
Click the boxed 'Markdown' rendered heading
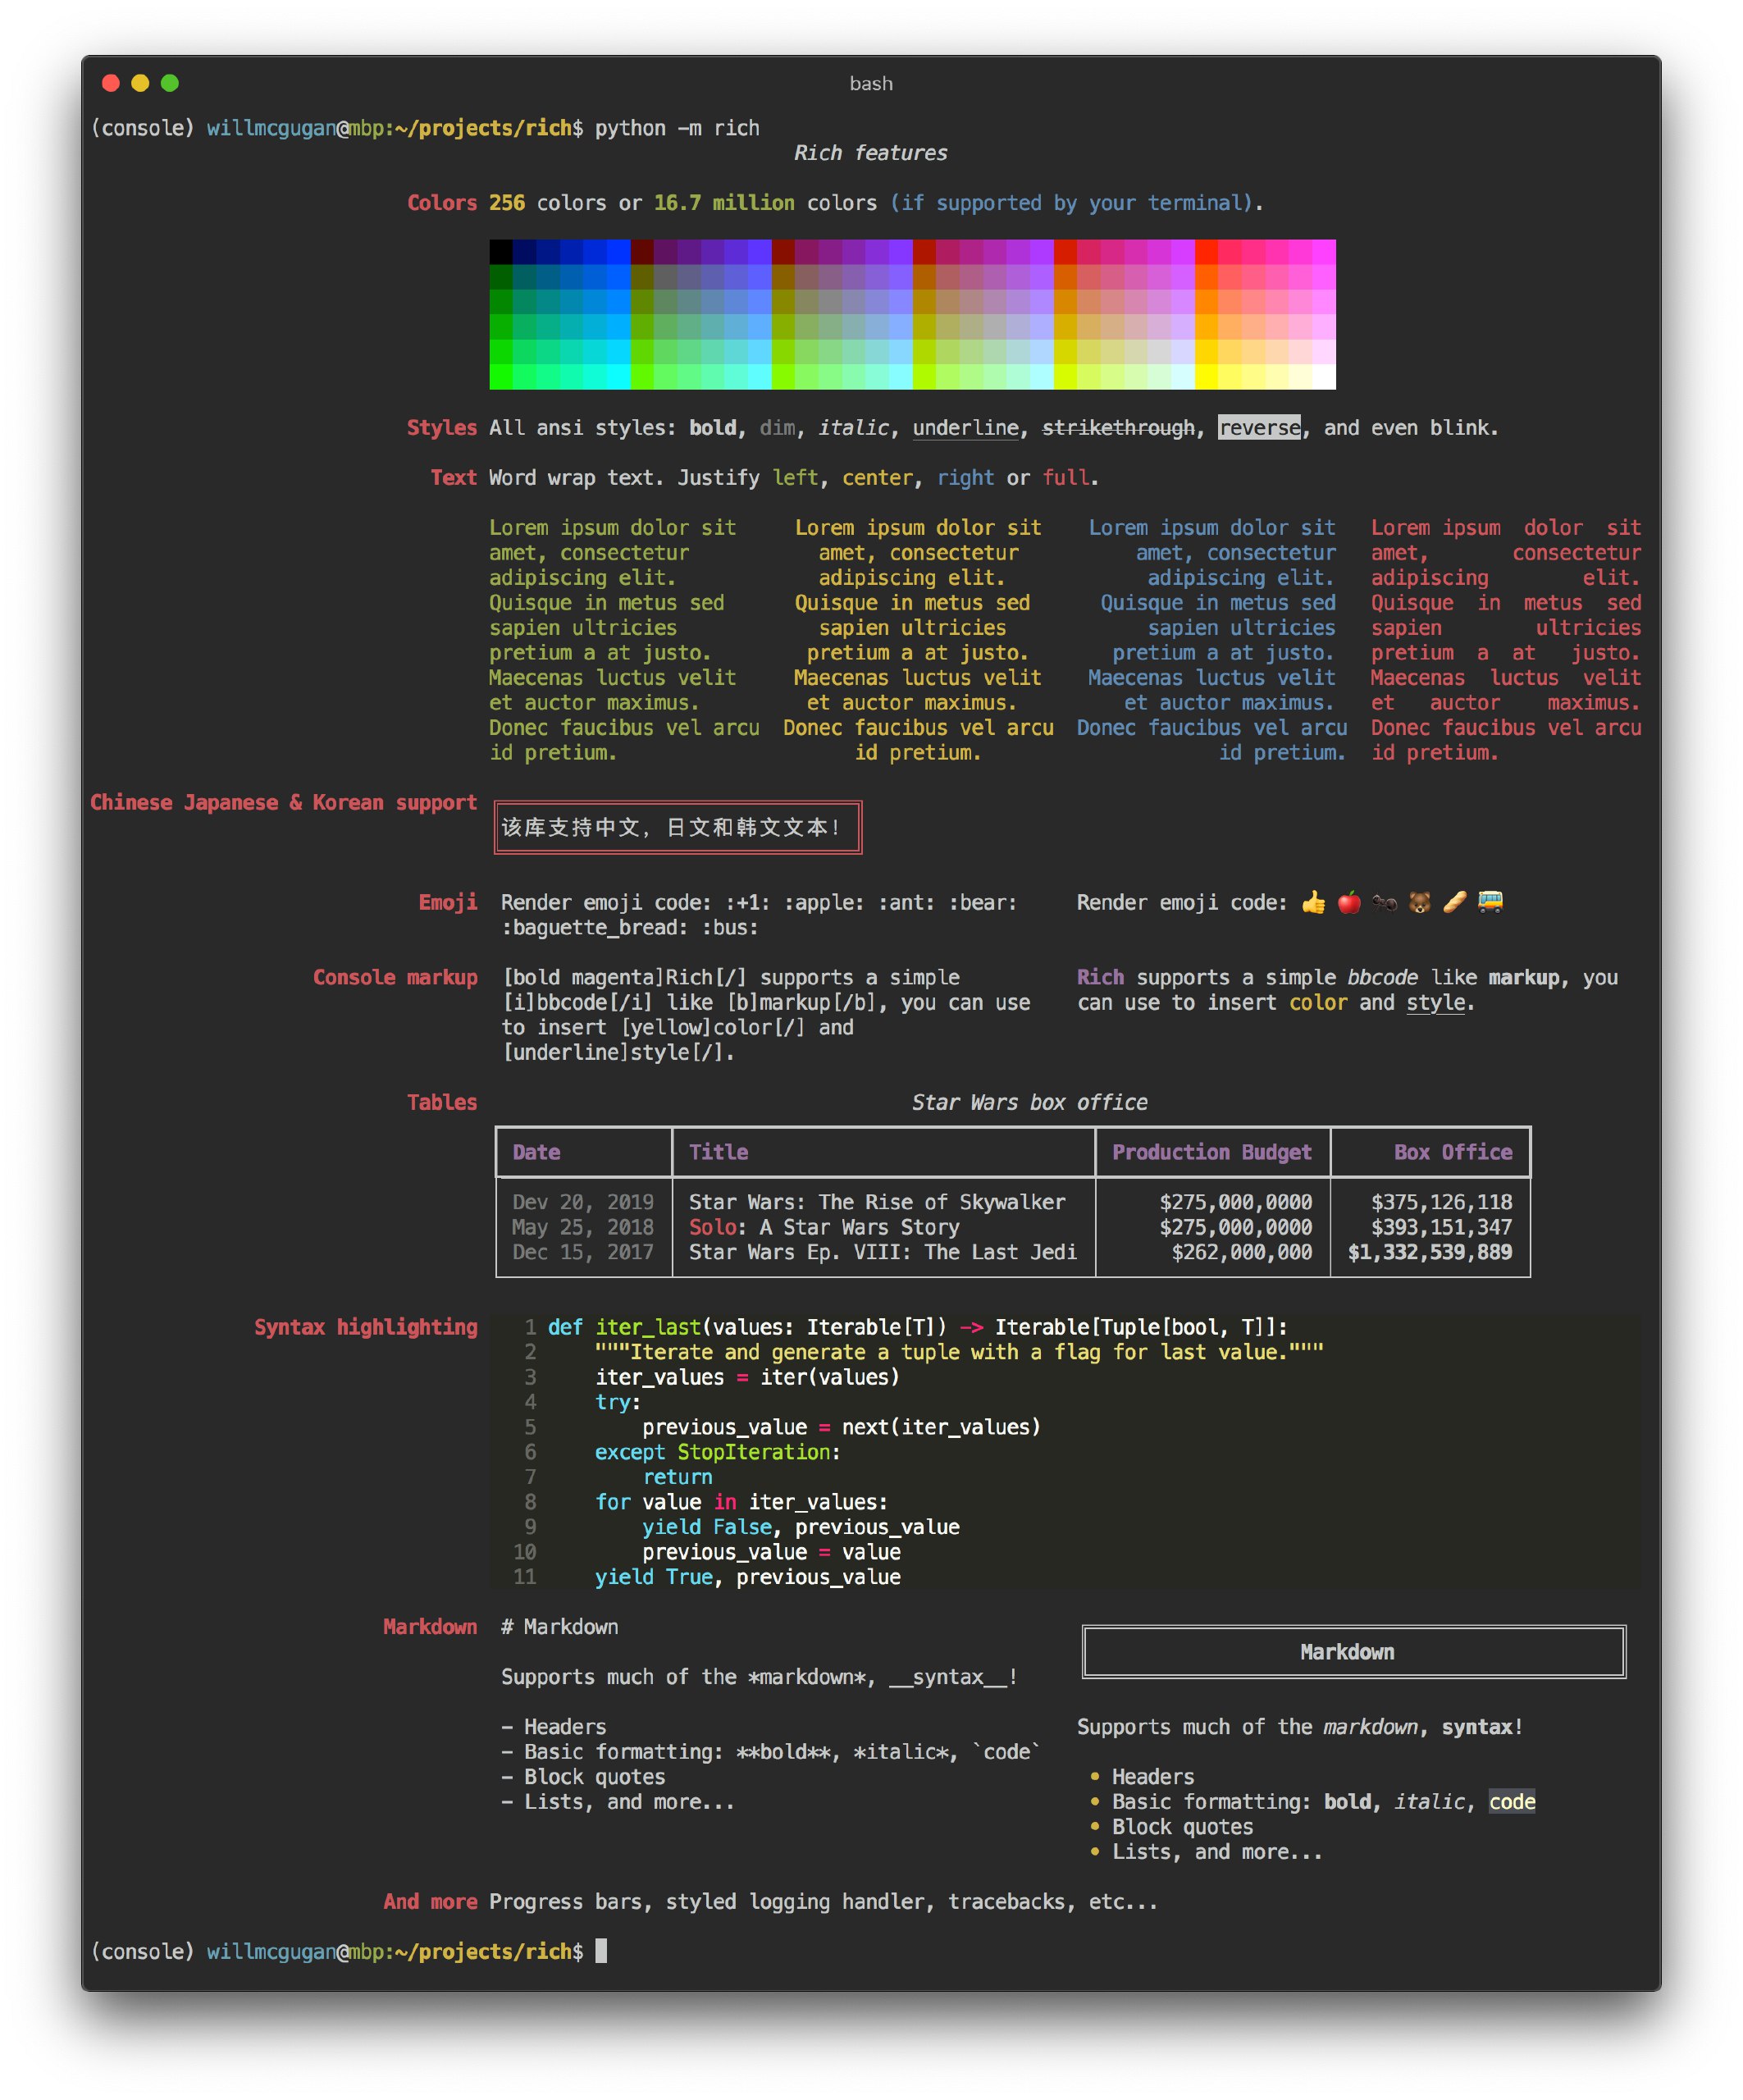click(x=1353, y=1652)
